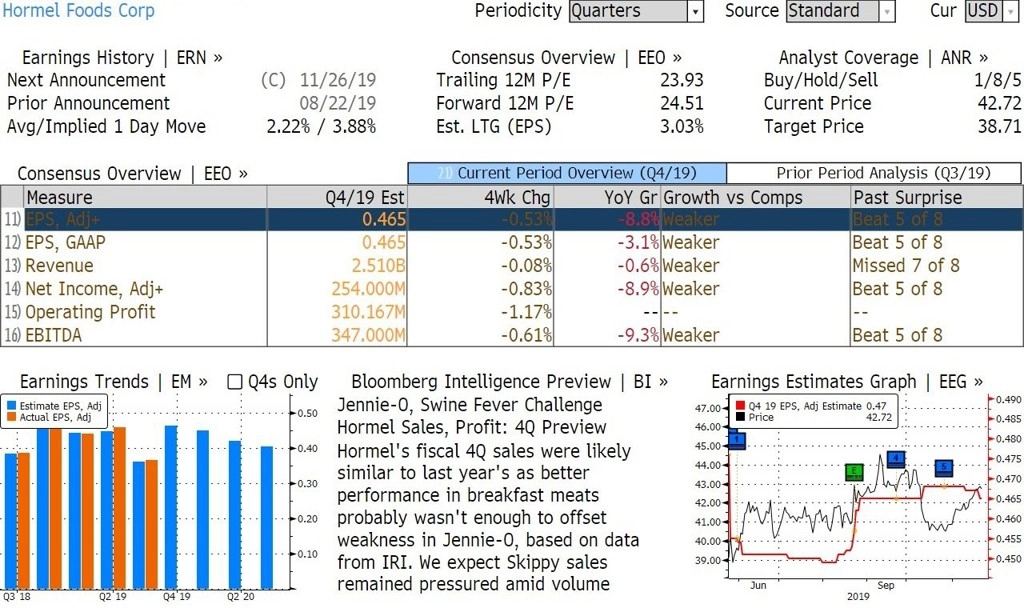Open the Periodicity dropdown arrow
Image resolution: width=1024 pixels, height=608 pixels.
696,11
